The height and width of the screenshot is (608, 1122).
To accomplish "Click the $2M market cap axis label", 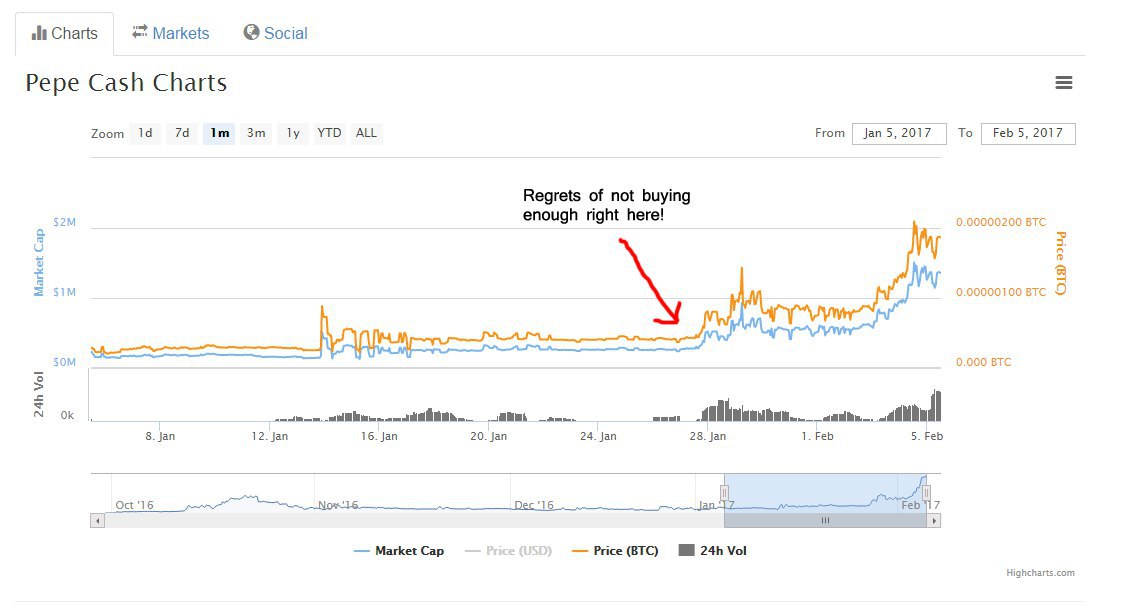I will [x=64, y=222].
